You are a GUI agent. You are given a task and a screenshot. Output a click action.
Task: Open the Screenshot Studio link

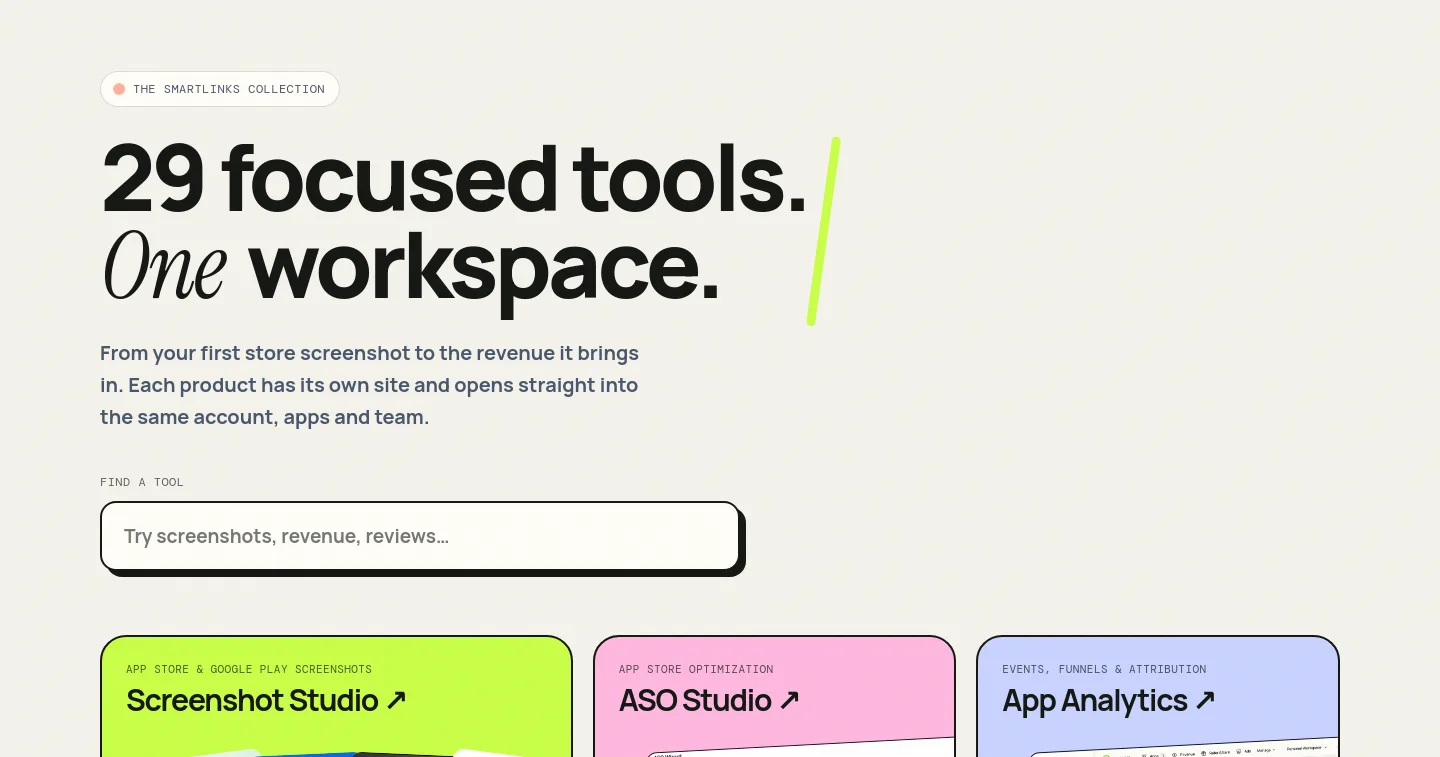[267, 700]
